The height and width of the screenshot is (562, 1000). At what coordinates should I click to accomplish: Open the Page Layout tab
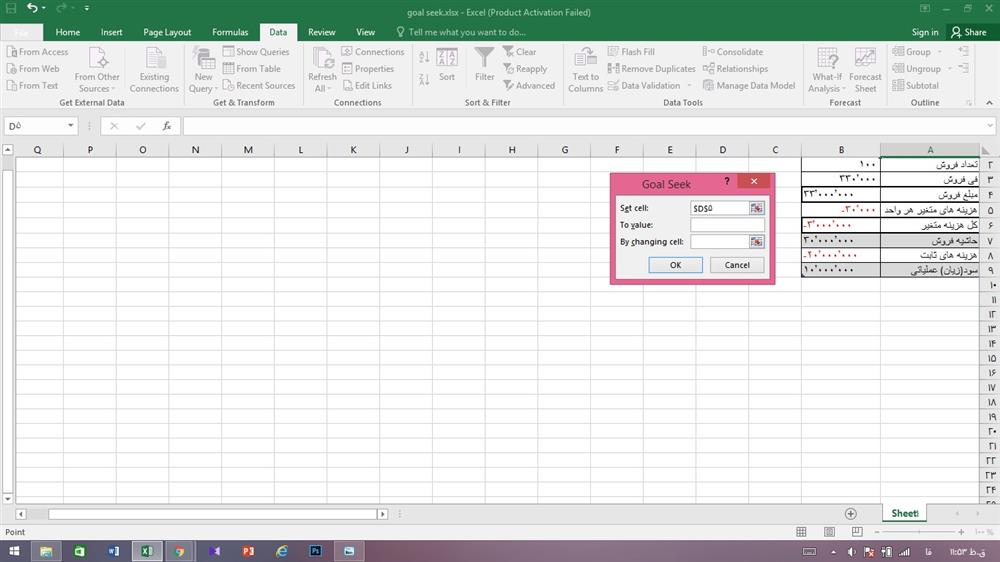pyautogui.click(x=167, y=32)
